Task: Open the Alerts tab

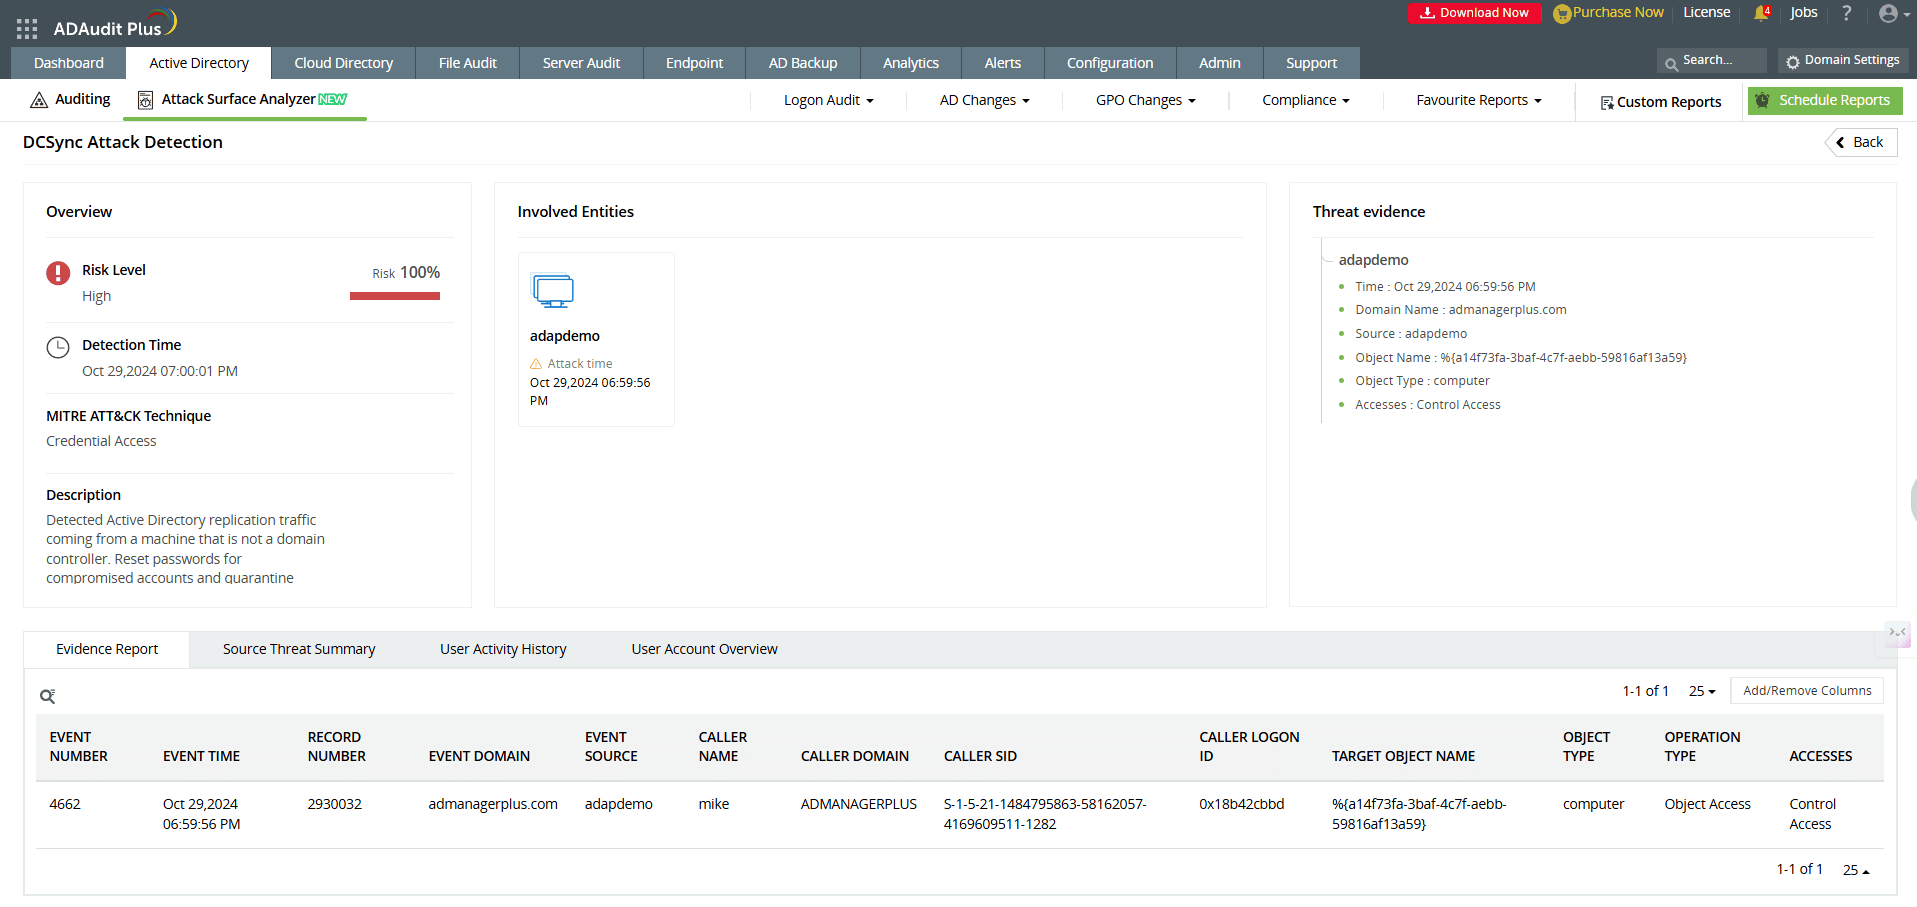Action: [x=1002, y=63]
